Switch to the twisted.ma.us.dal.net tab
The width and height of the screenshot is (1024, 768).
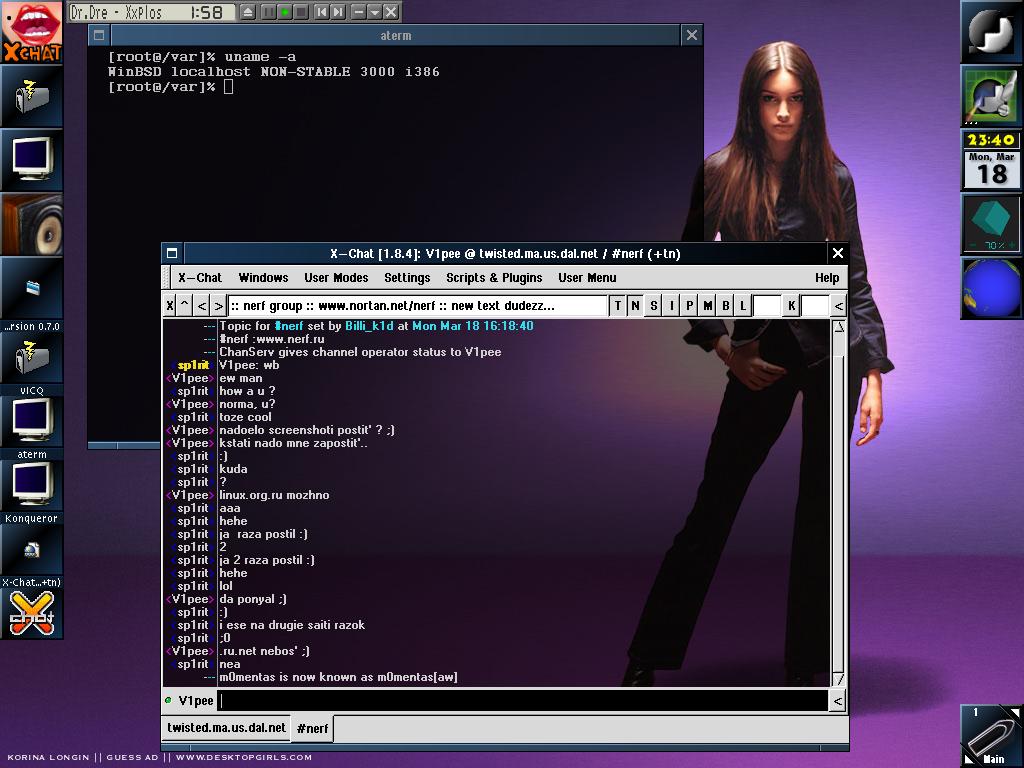(x=226, y=728)
